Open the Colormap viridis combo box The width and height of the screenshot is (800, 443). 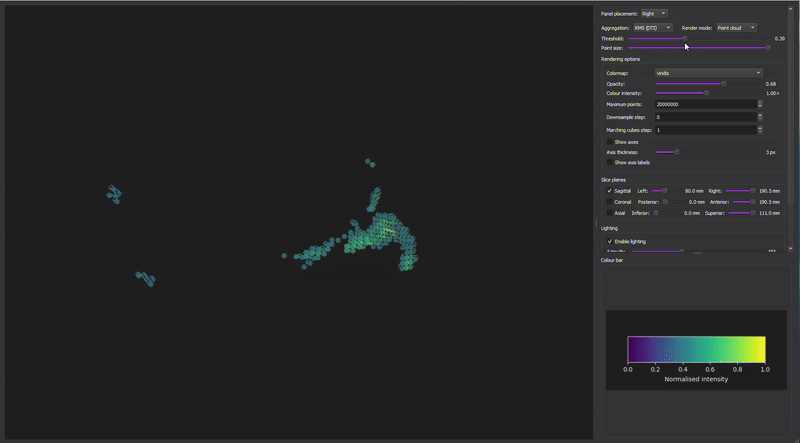pos(708,73)
